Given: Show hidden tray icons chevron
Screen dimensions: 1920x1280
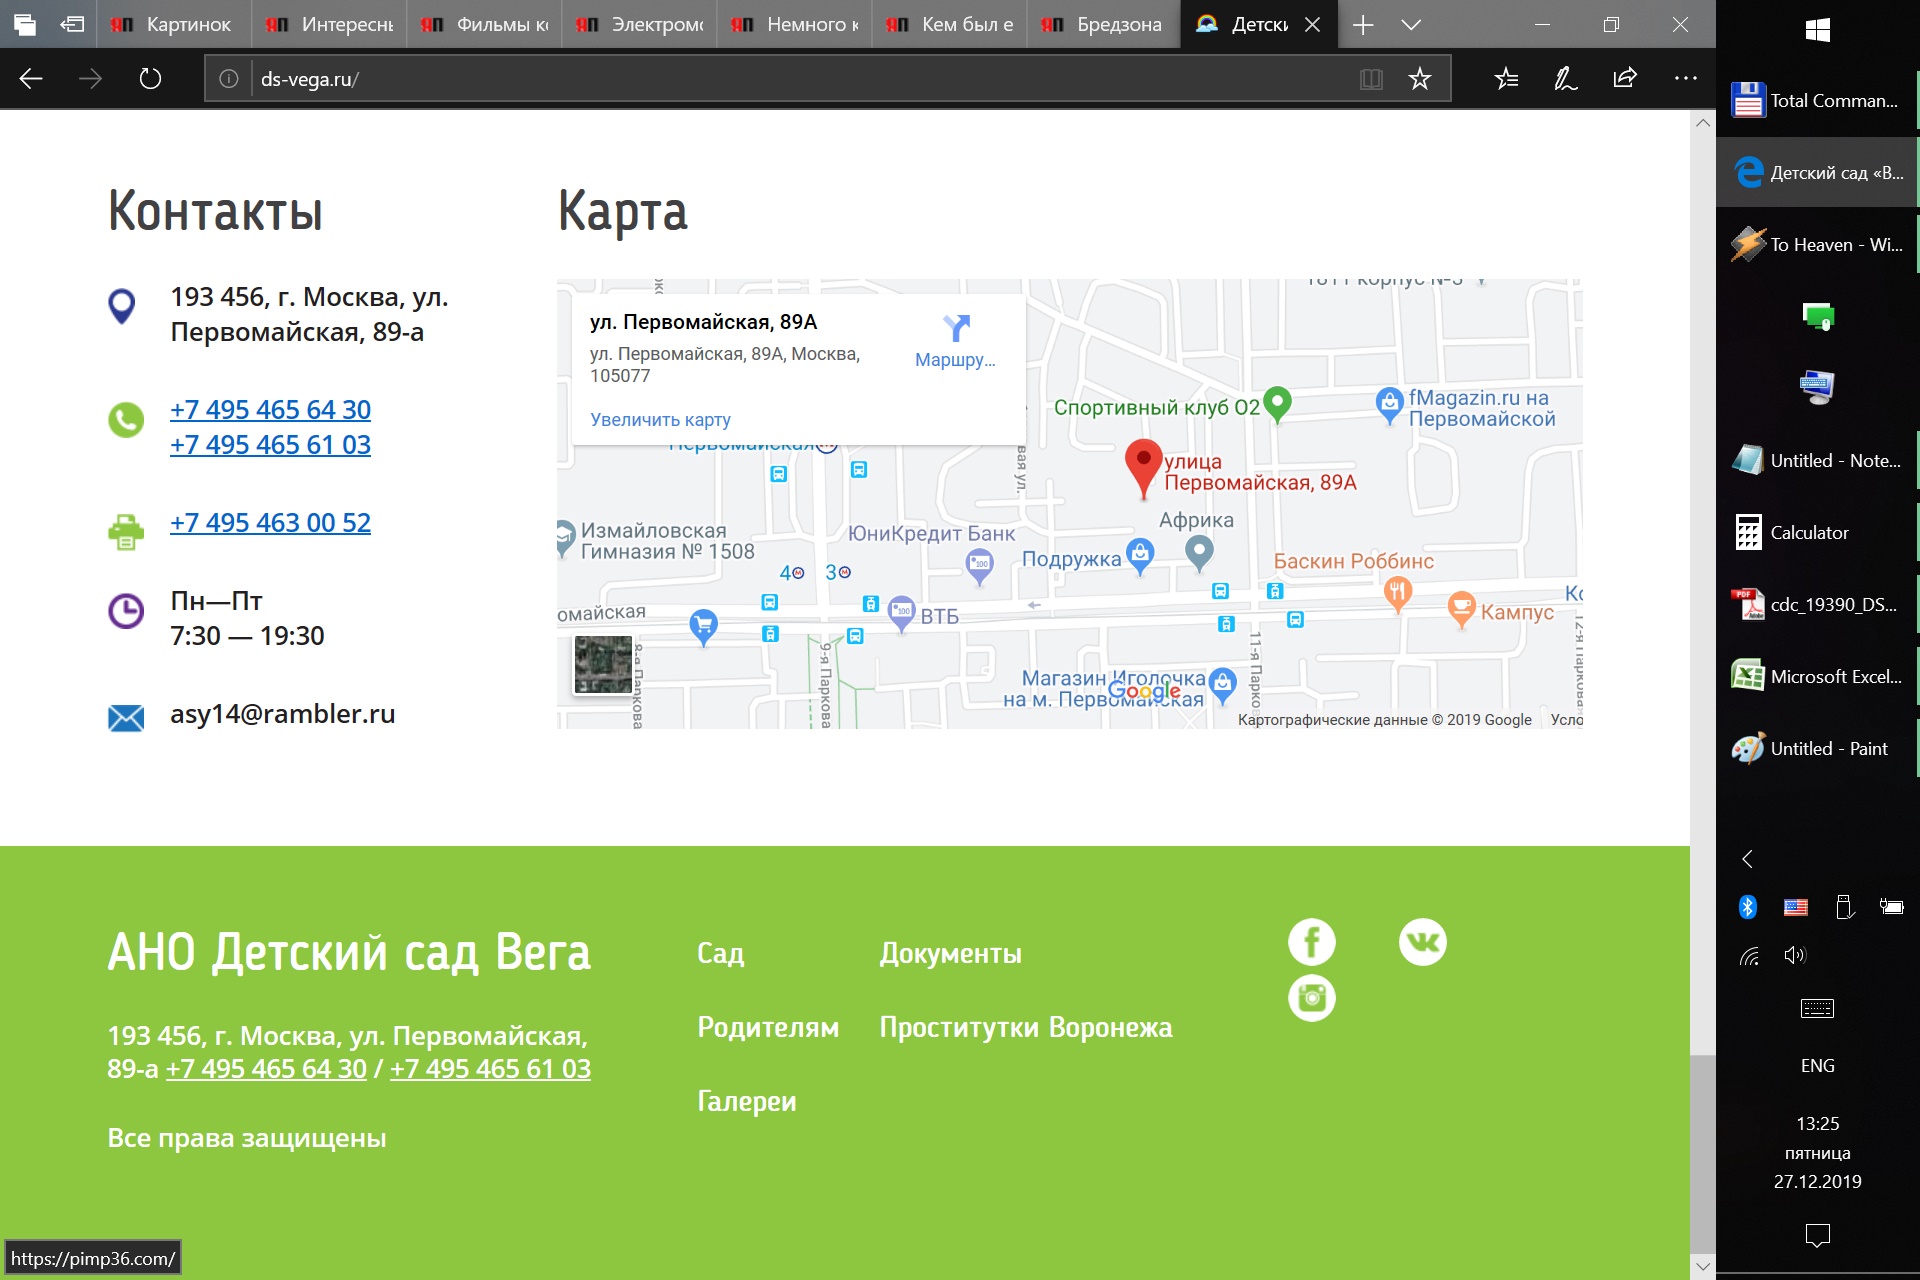Looking at the screenshot, I should click(1747, 859).
